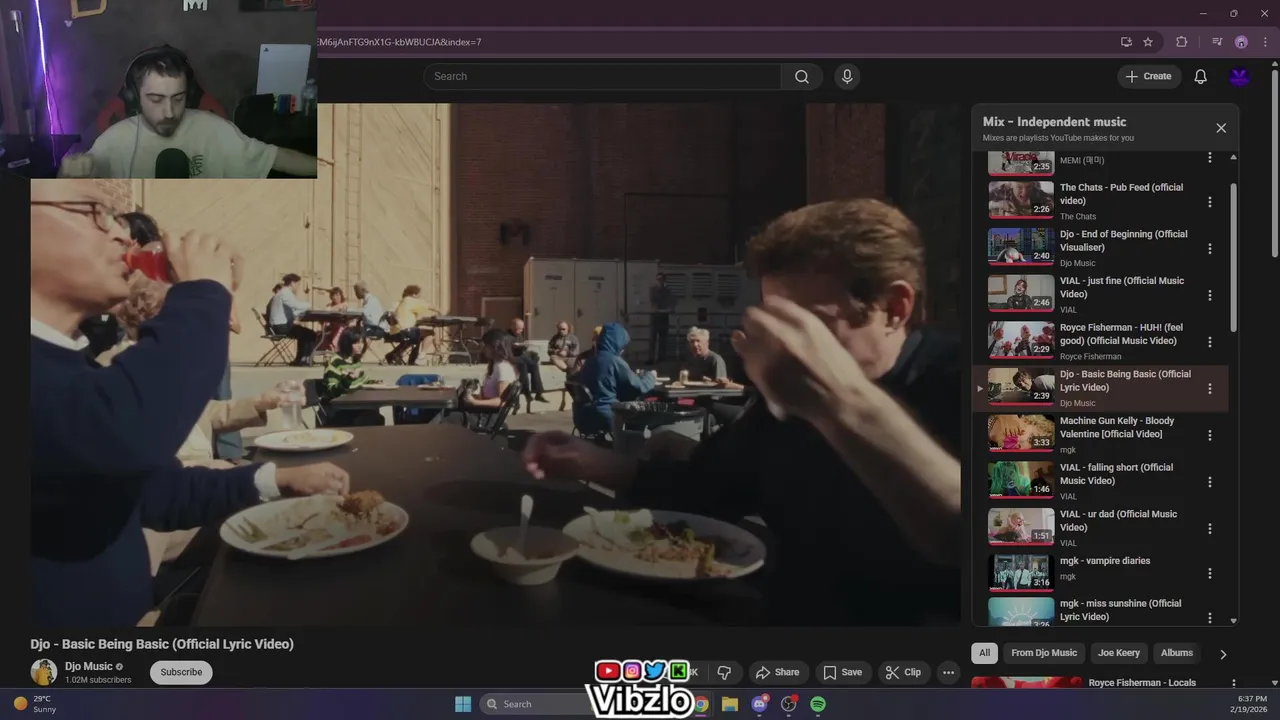This screenshot has height=720, width=1280.
Task: Open options for VIAL - falling short
Action: point(1210,482)
